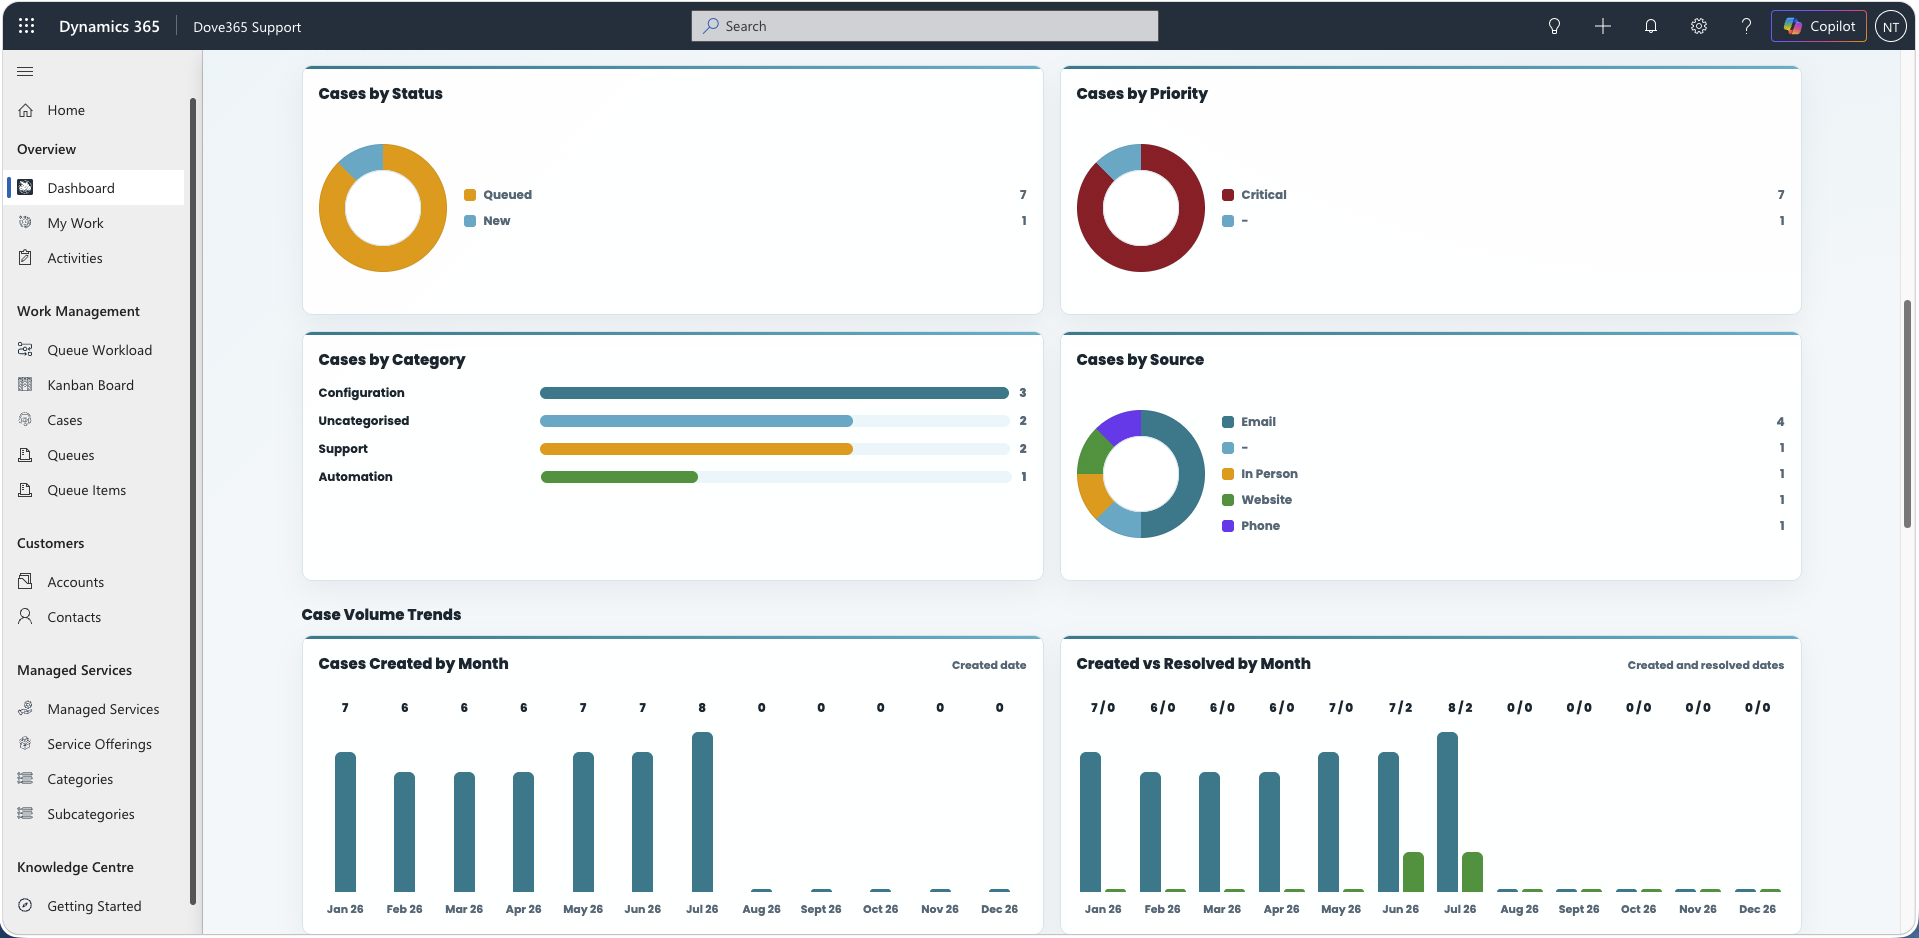Click the Automation category bar
This screenshot has height=938, width=1919.
pos(619,477)
